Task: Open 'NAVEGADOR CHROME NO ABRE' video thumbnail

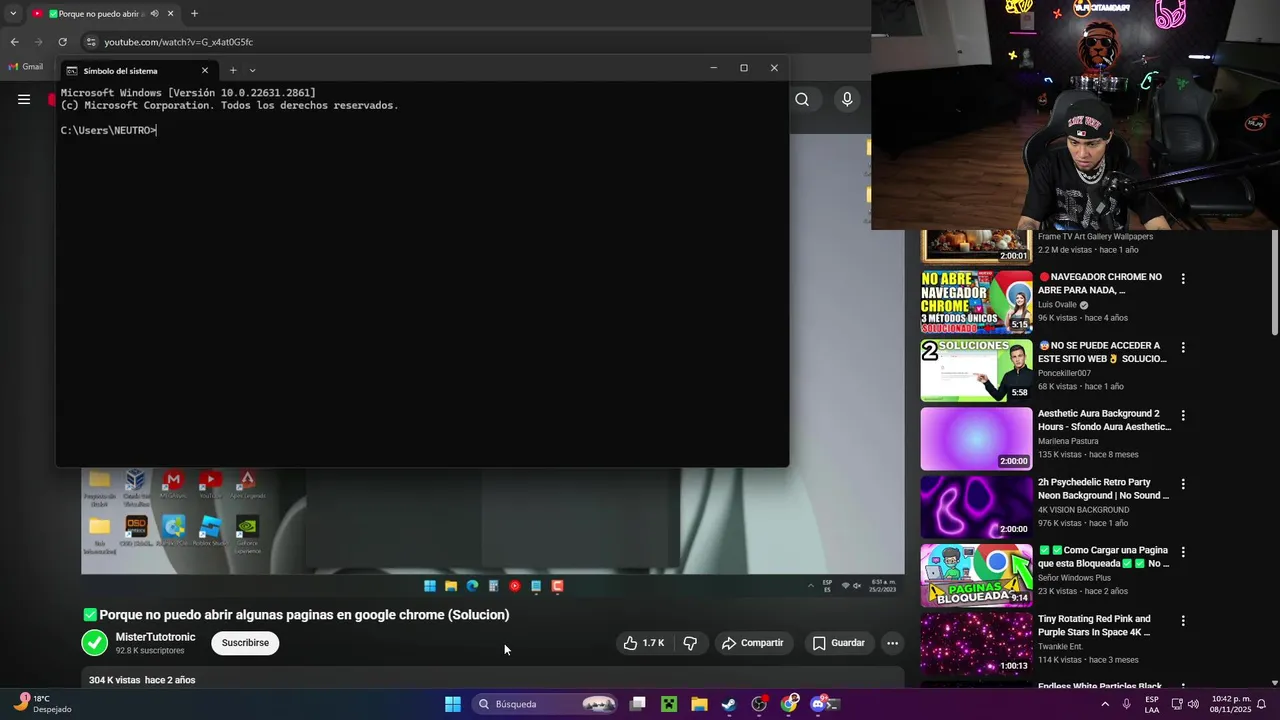Action: click(976, 302)
